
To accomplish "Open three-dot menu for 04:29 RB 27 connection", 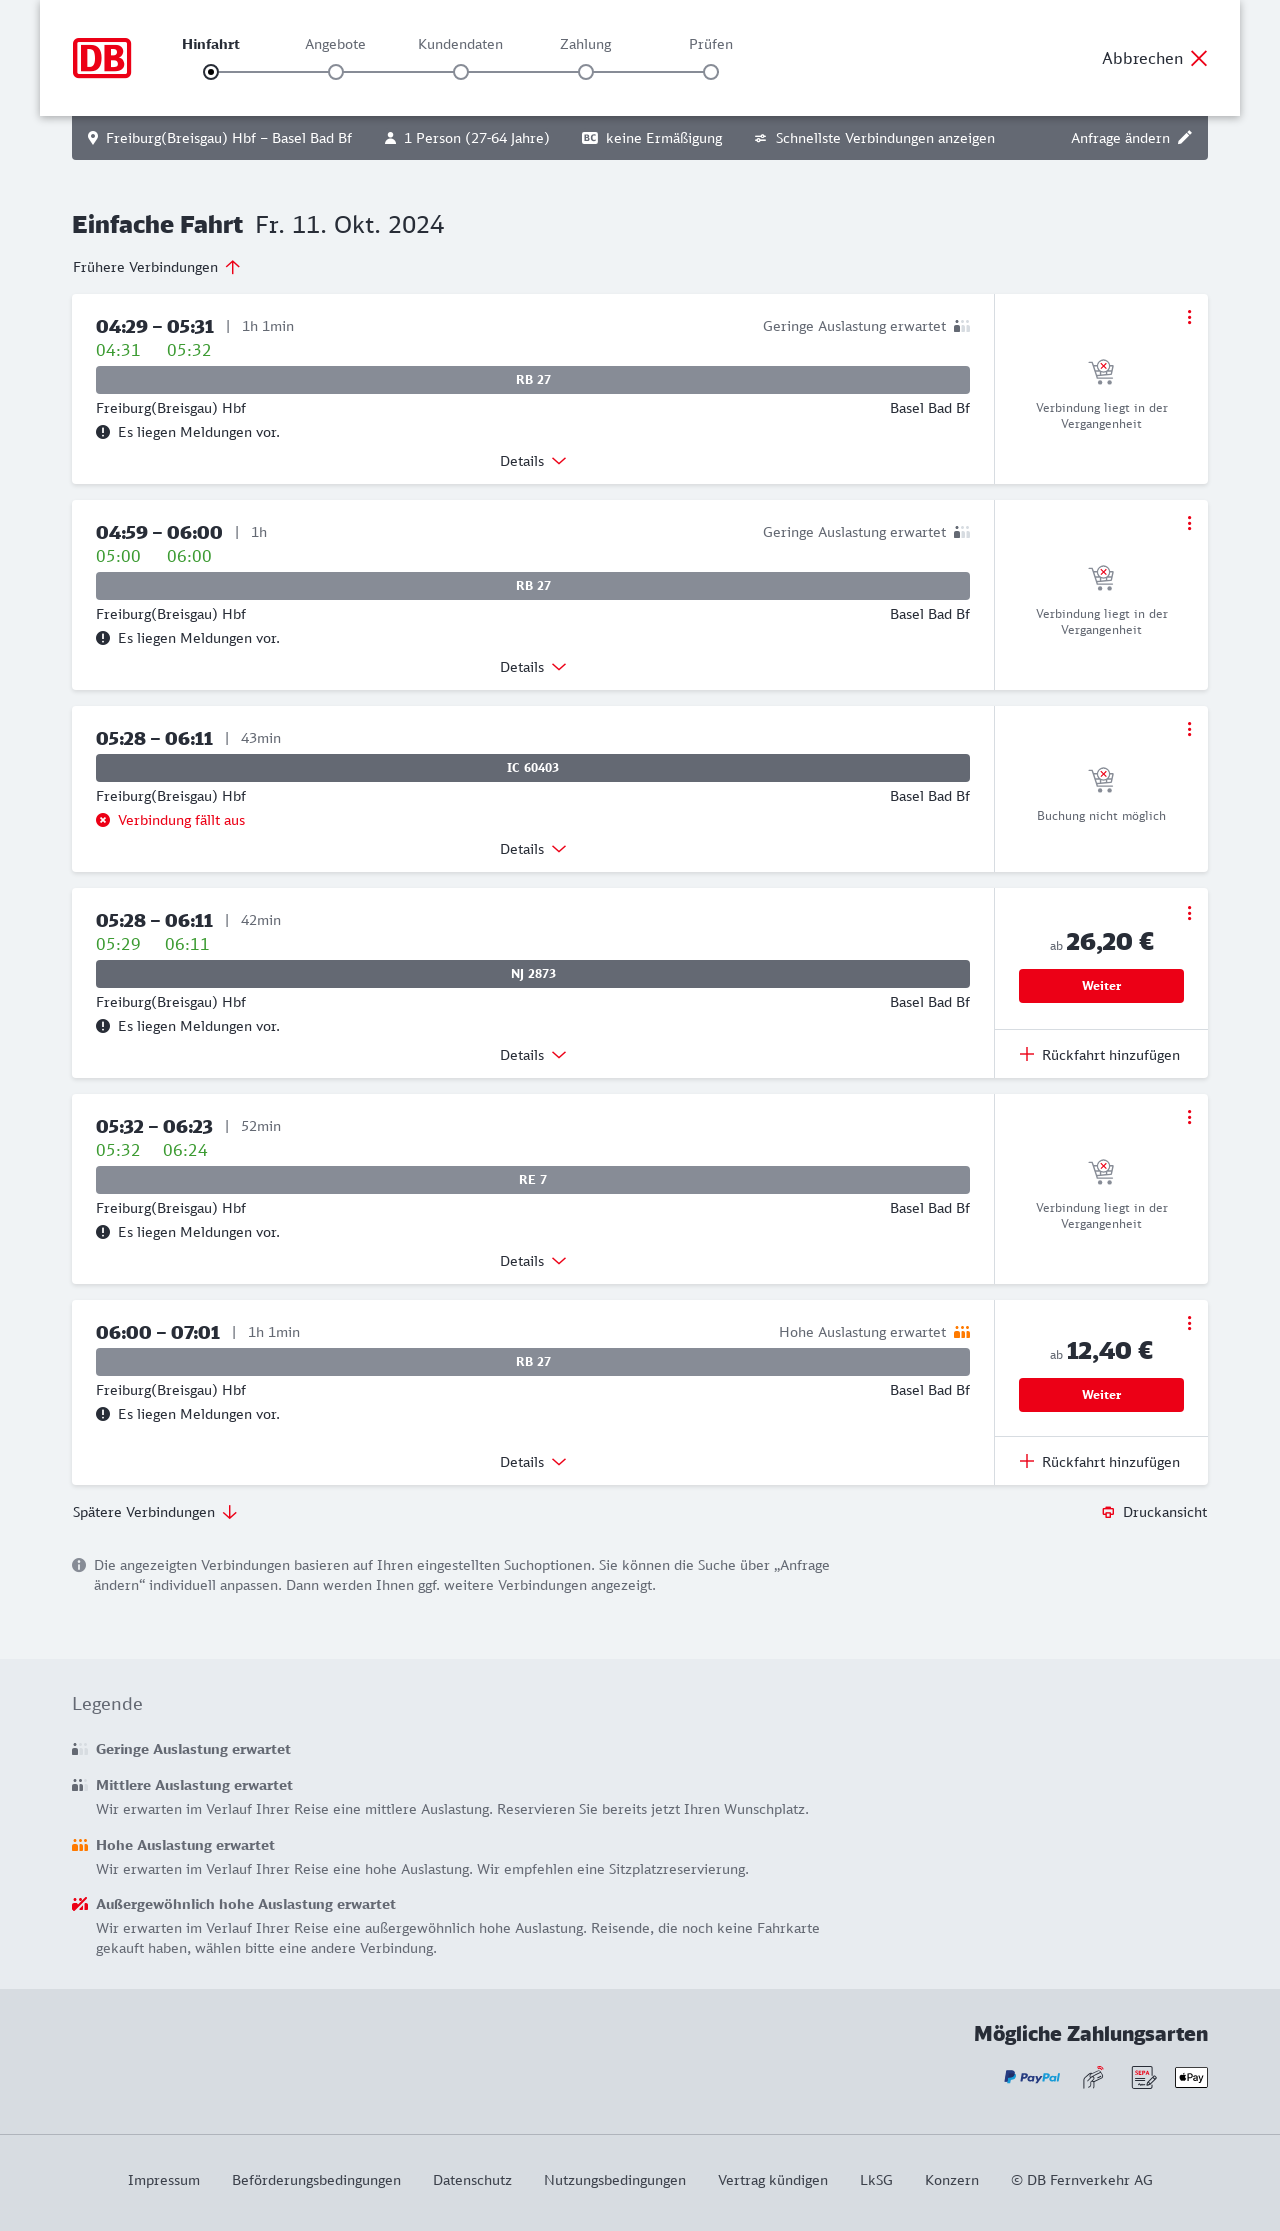I will click(1189, 317).
